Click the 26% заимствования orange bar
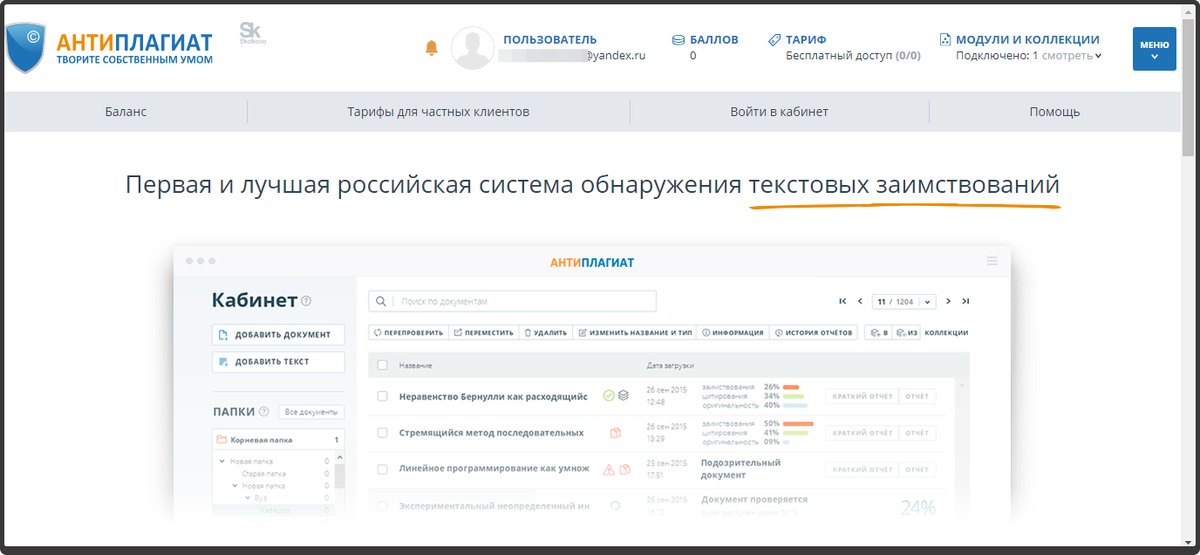The image size is (1200, 555). pos(791,386)
